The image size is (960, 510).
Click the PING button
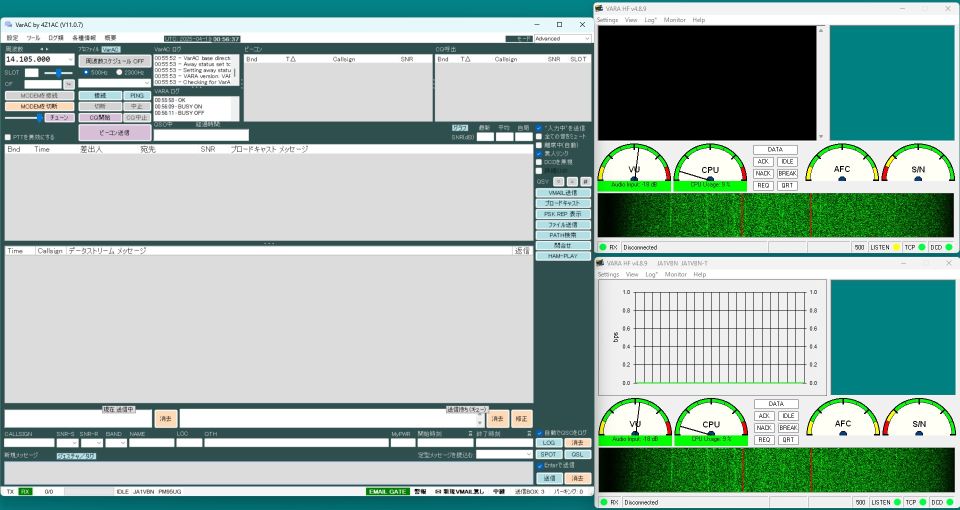point(137,96)
